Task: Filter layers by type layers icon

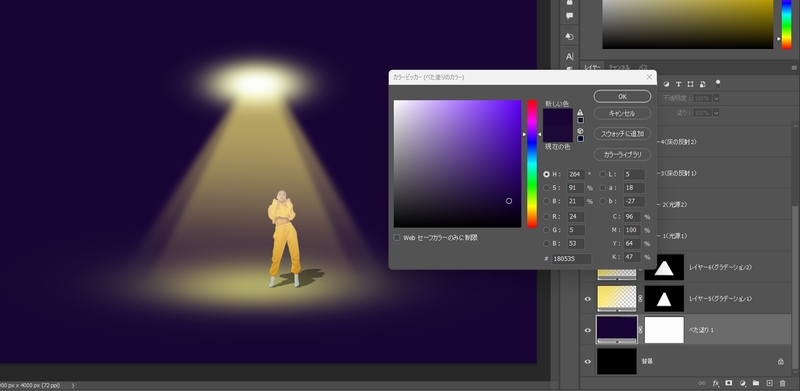Action: (679, 84)
